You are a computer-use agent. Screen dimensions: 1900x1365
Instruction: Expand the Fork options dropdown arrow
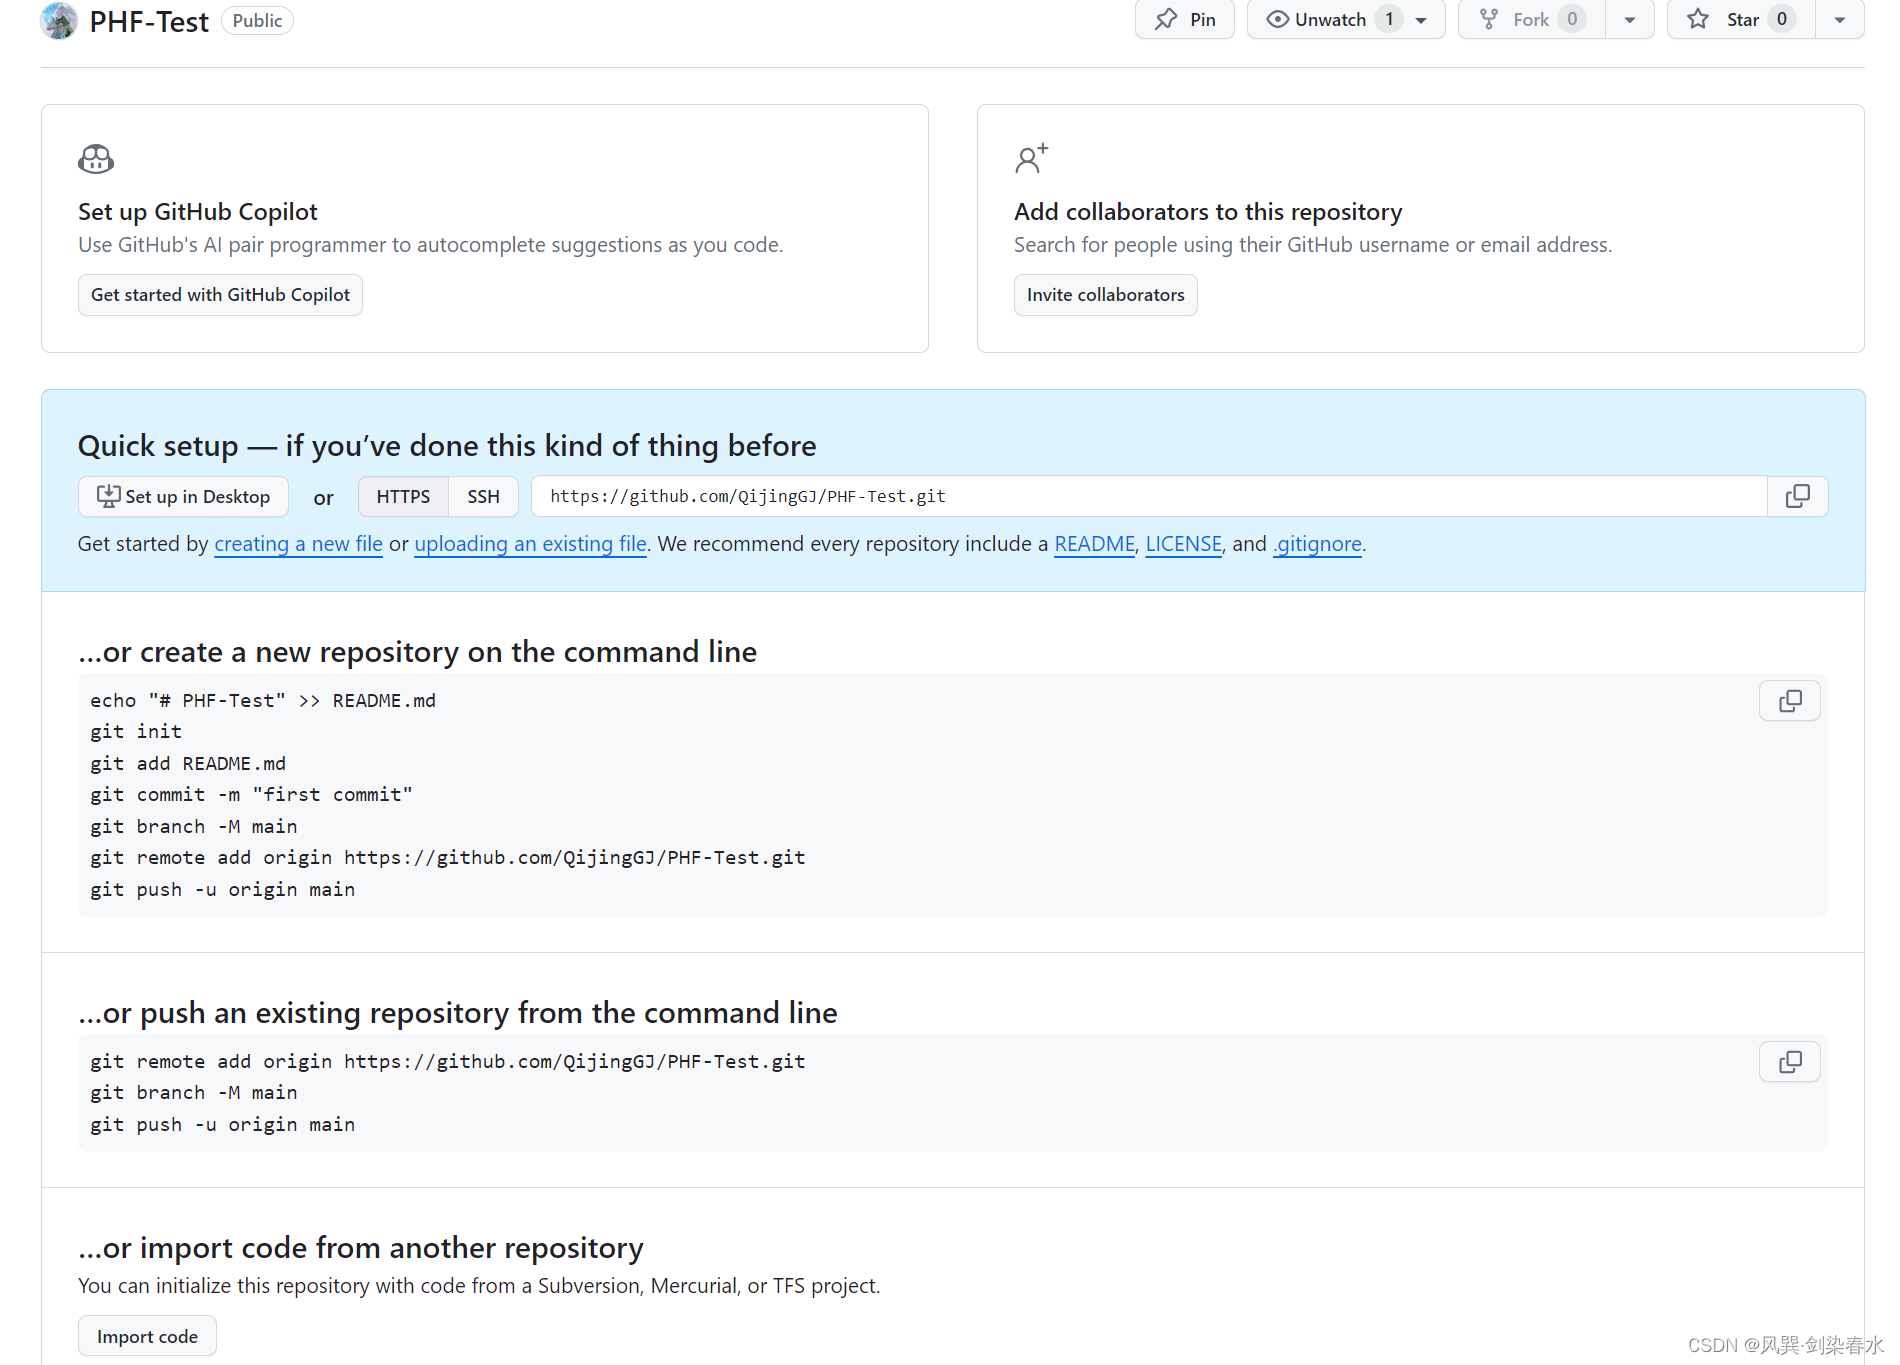[x=1630, y=20]
